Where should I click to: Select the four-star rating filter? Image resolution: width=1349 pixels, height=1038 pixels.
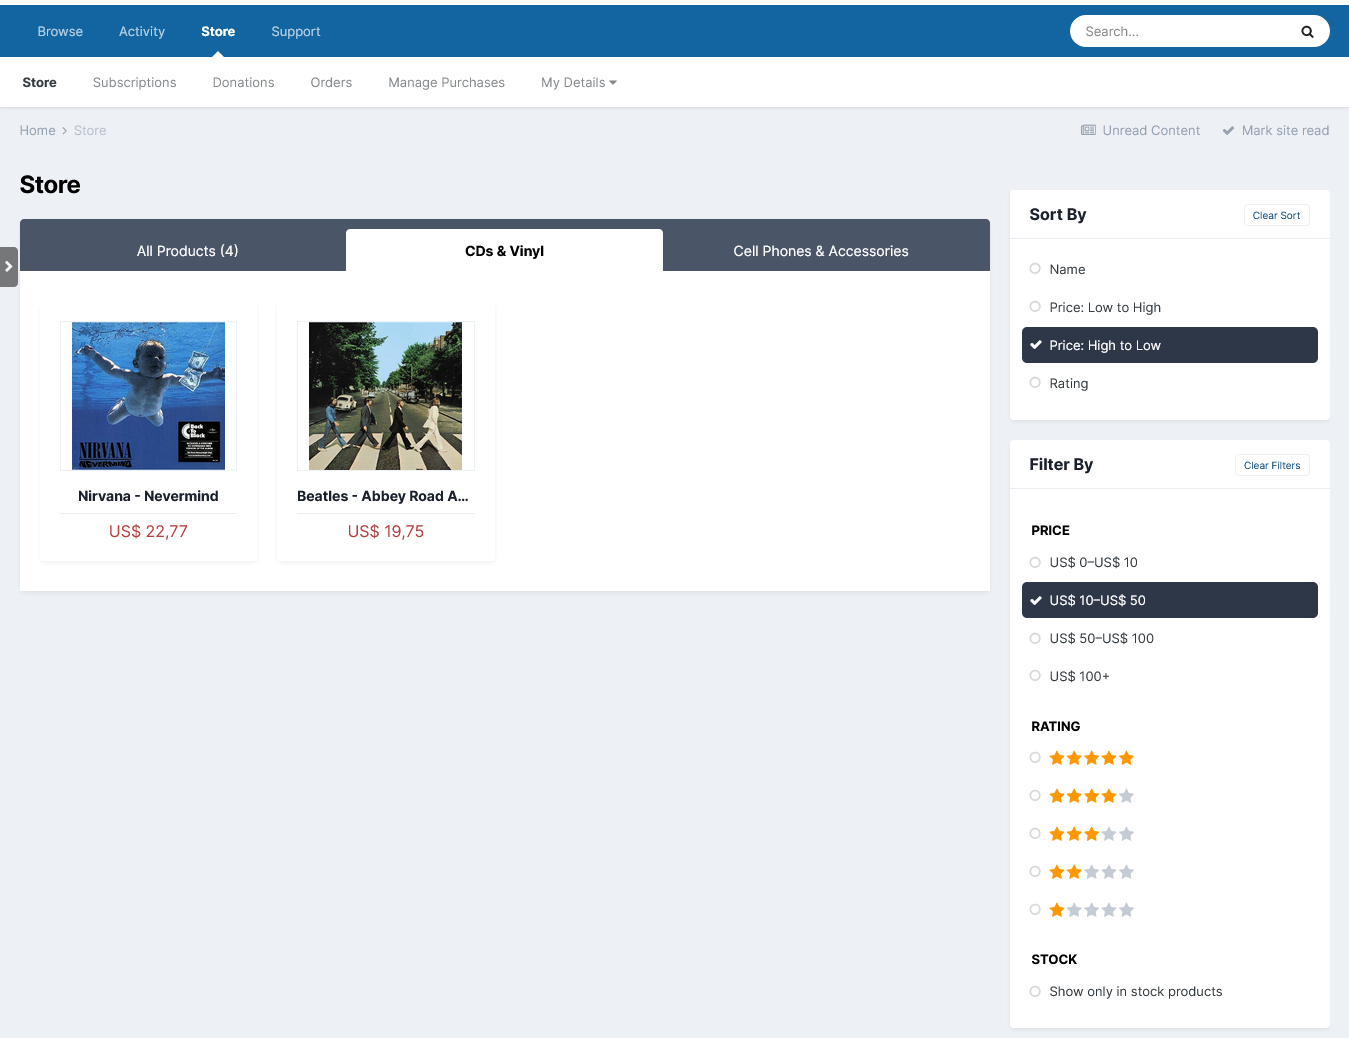pyautogui.click(x=1091, y=796)
